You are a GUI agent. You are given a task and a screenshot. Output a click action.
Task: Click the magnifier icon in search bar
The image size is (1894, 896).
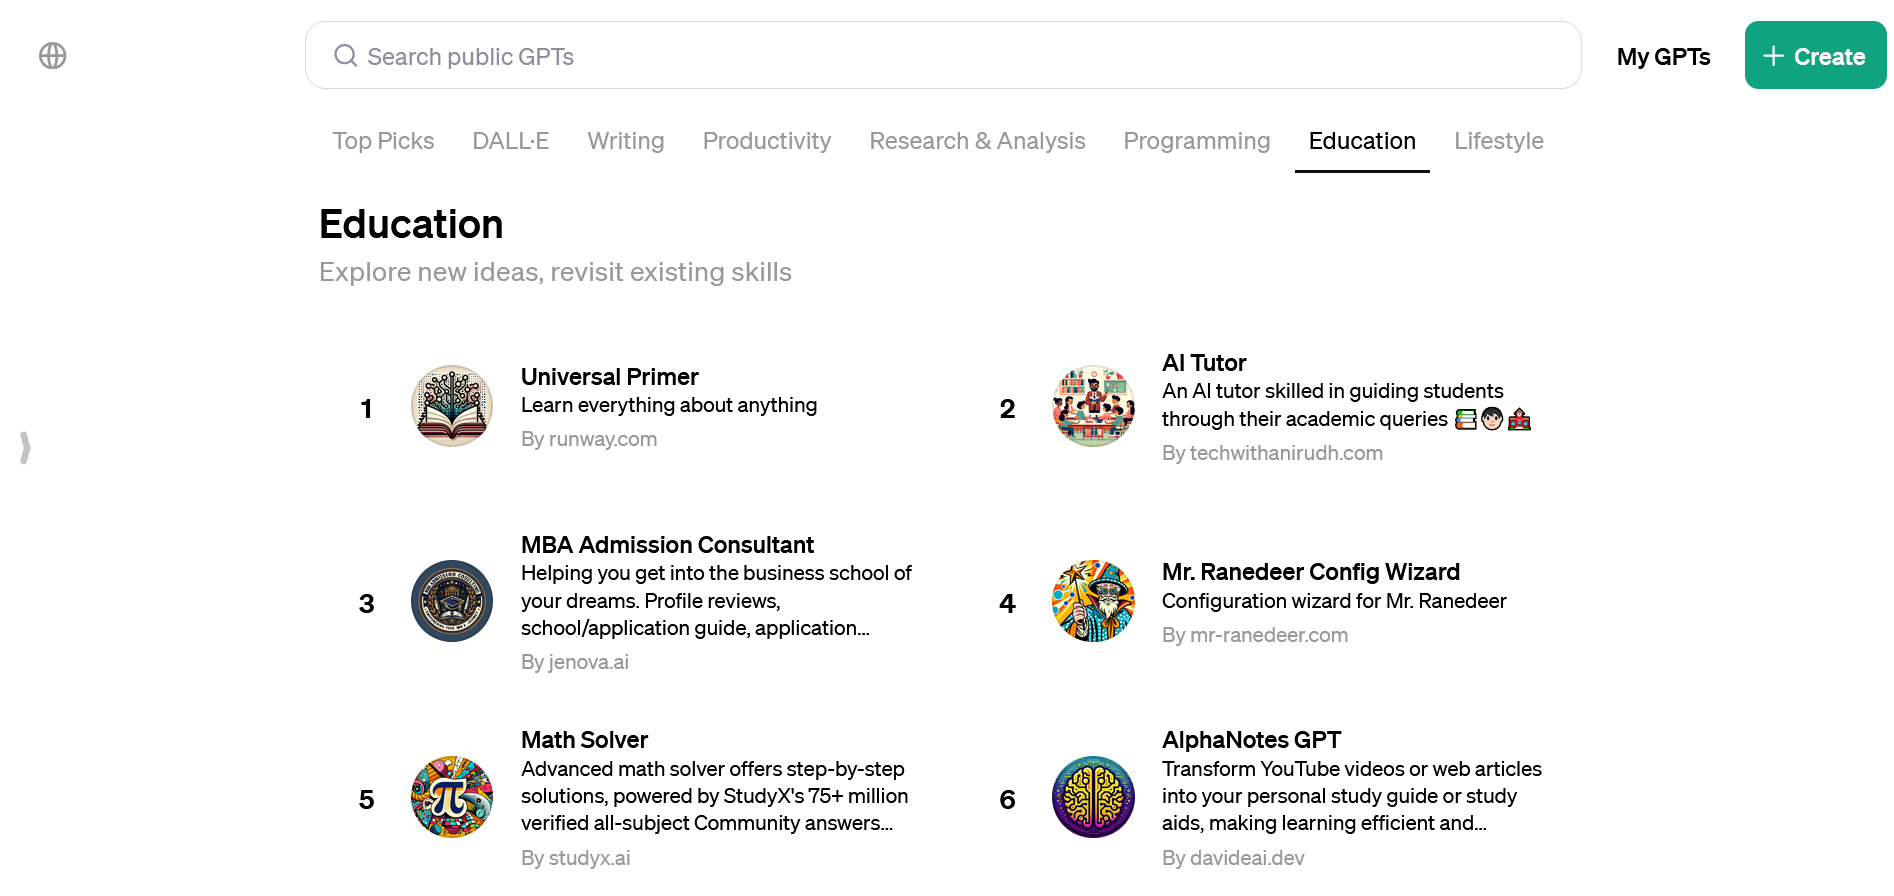[346, 56]
